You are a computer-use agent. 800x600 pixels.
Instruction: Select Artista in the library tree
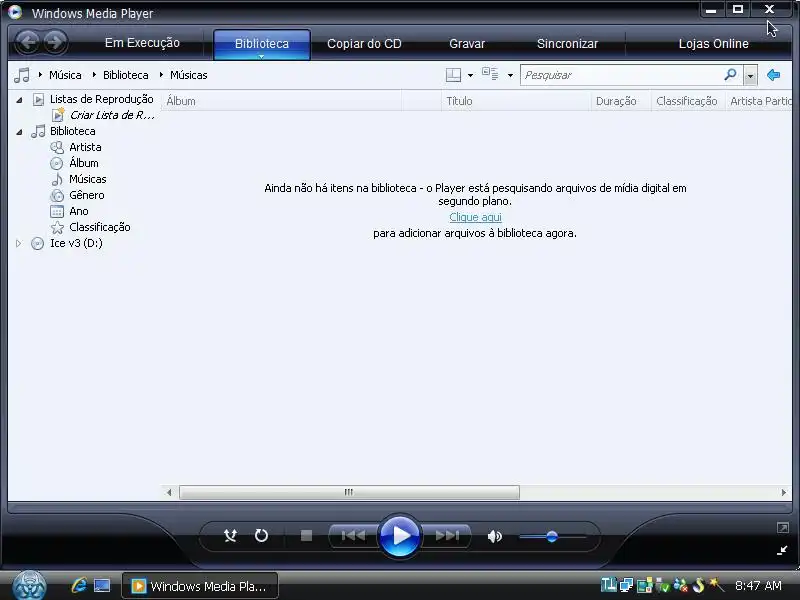point(85,147)
